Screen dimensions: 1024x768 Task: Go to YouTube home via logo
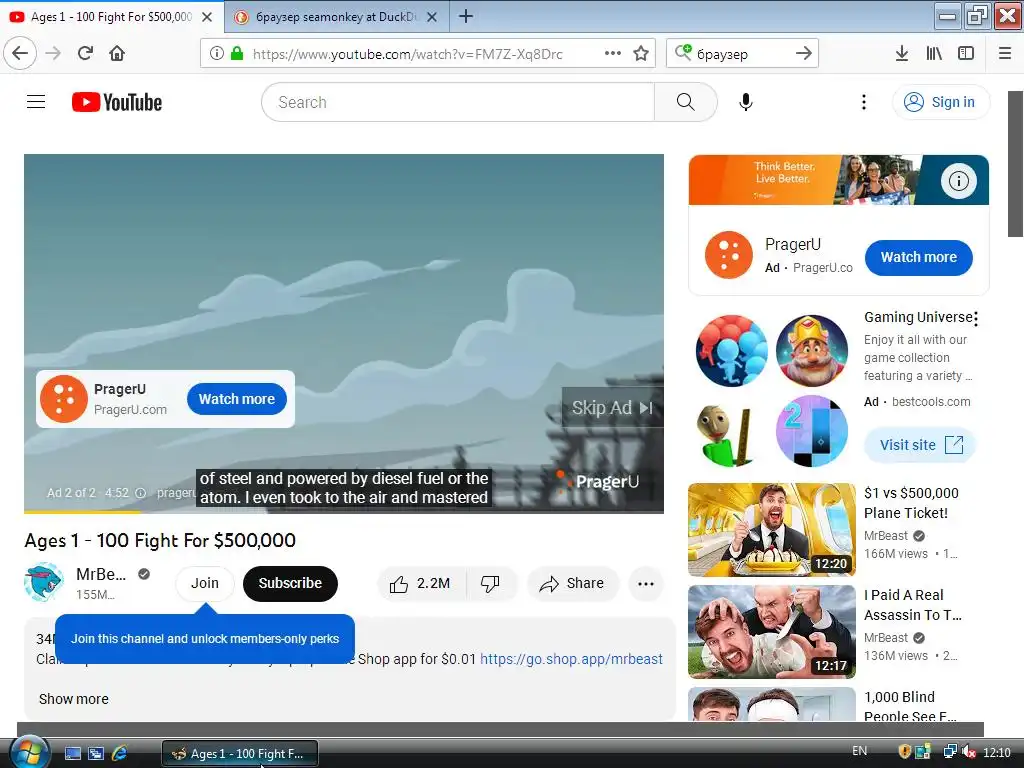coord(117,103)
